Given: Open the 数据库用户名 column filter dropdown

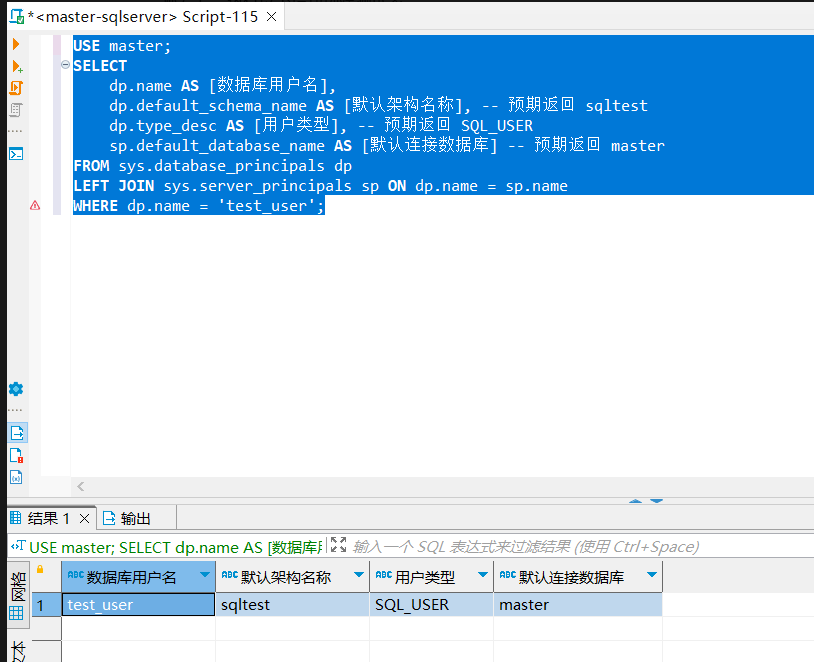Looking at the screenshot, I should [205, 575].
